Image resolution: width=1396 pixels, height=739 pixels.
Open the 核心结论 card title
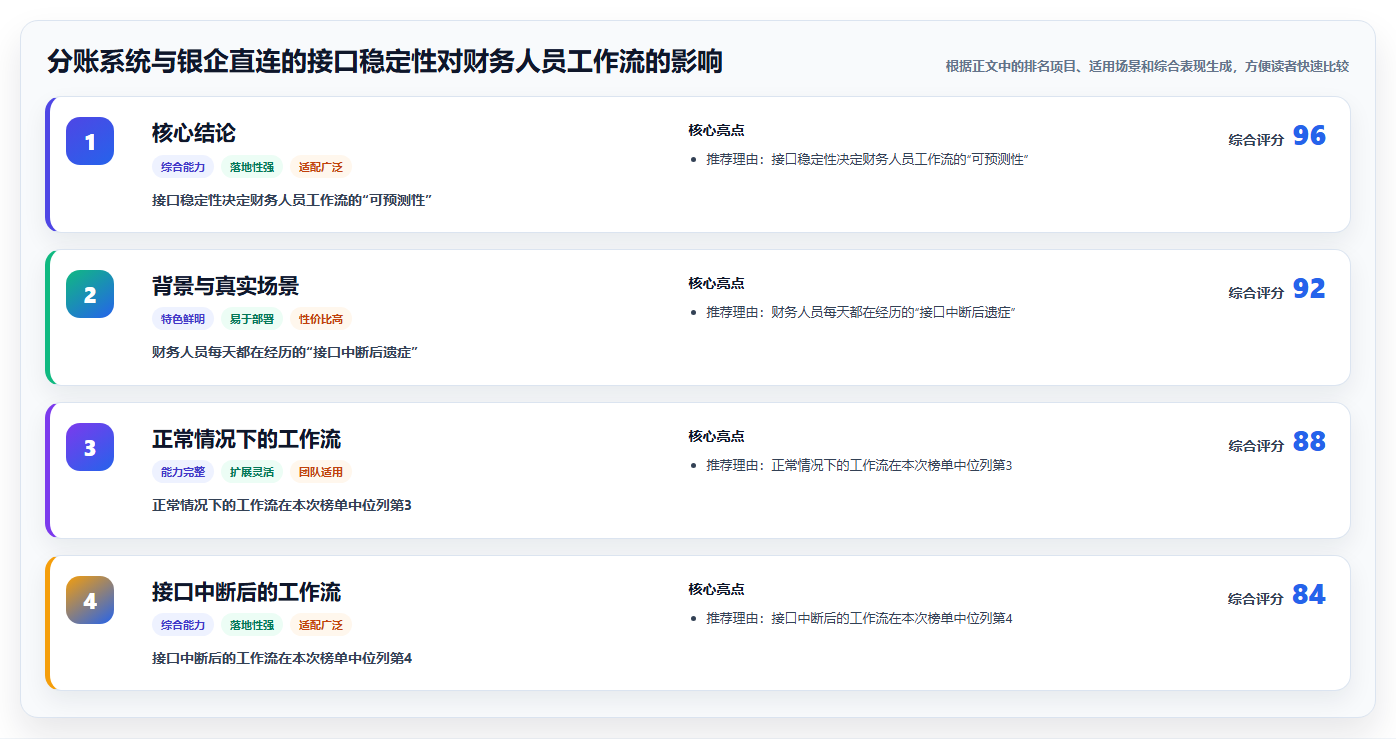pos(194,133)
